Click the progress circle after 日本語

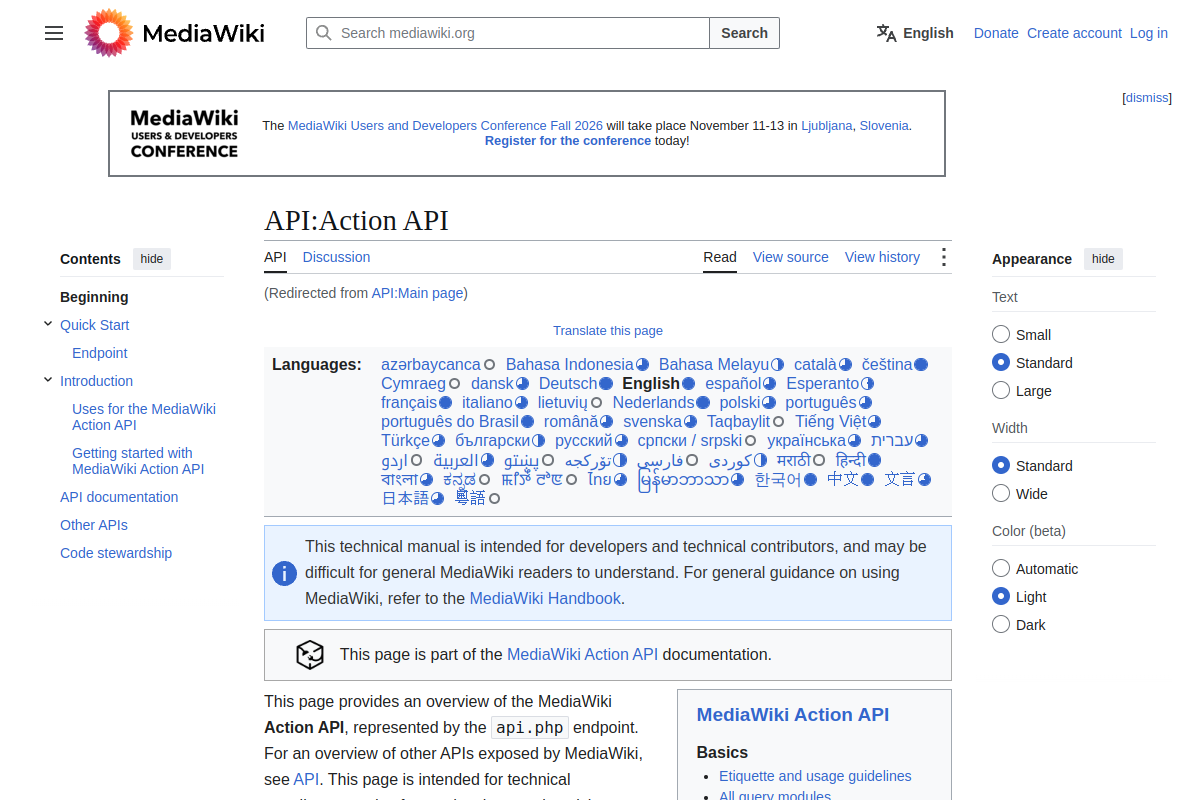[437, 498]
